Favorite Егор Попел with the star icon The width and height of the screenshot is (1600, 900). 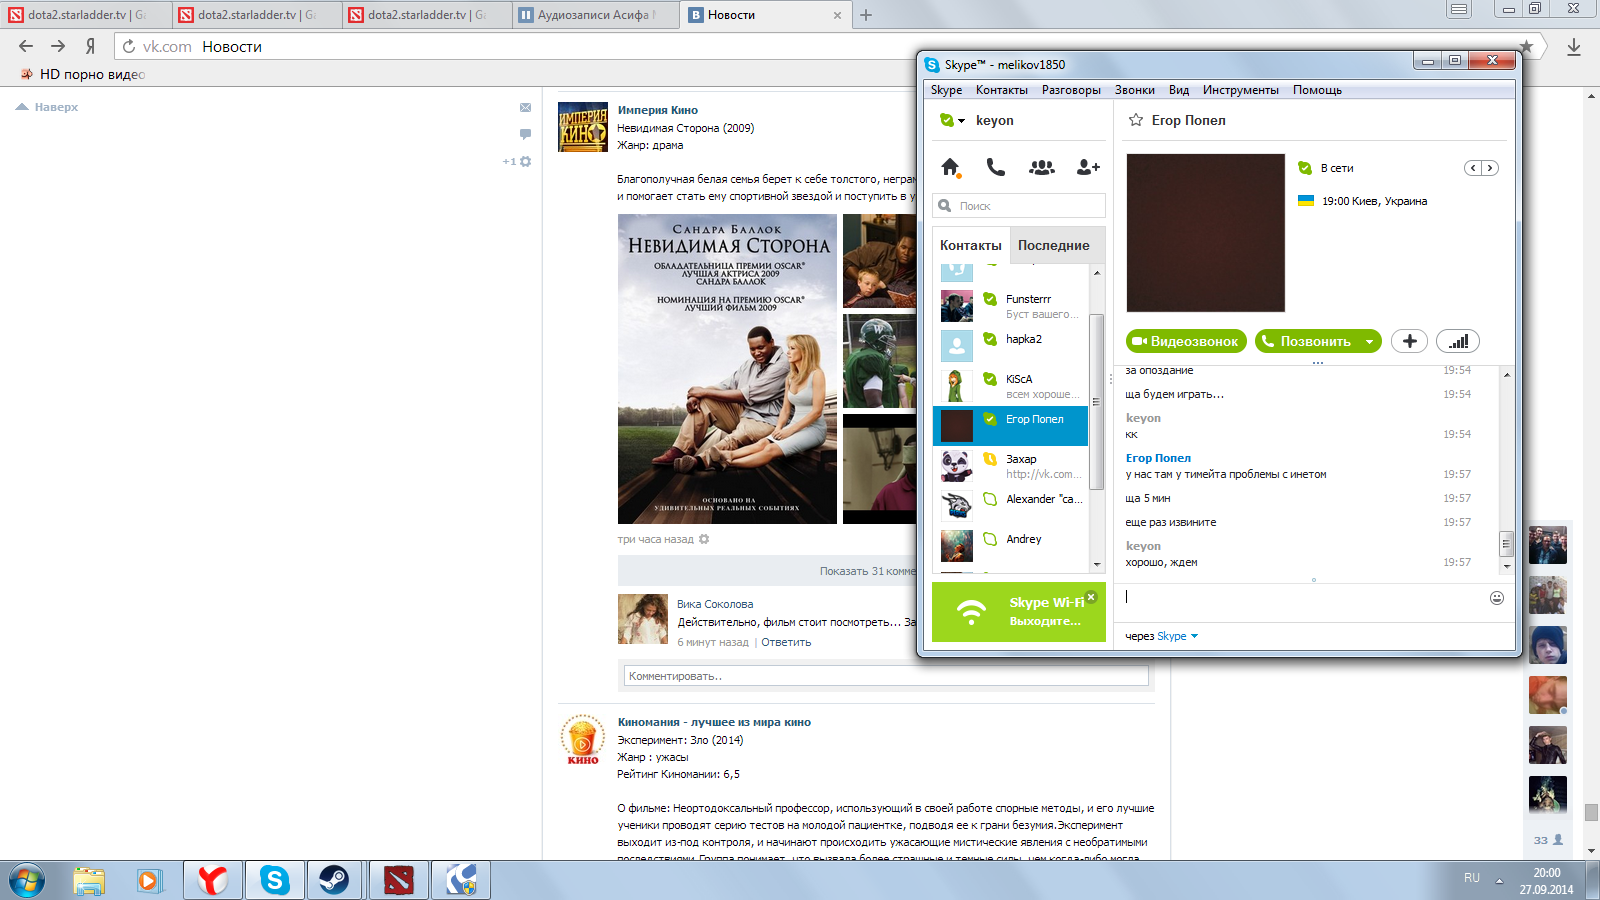[1136, 120]
